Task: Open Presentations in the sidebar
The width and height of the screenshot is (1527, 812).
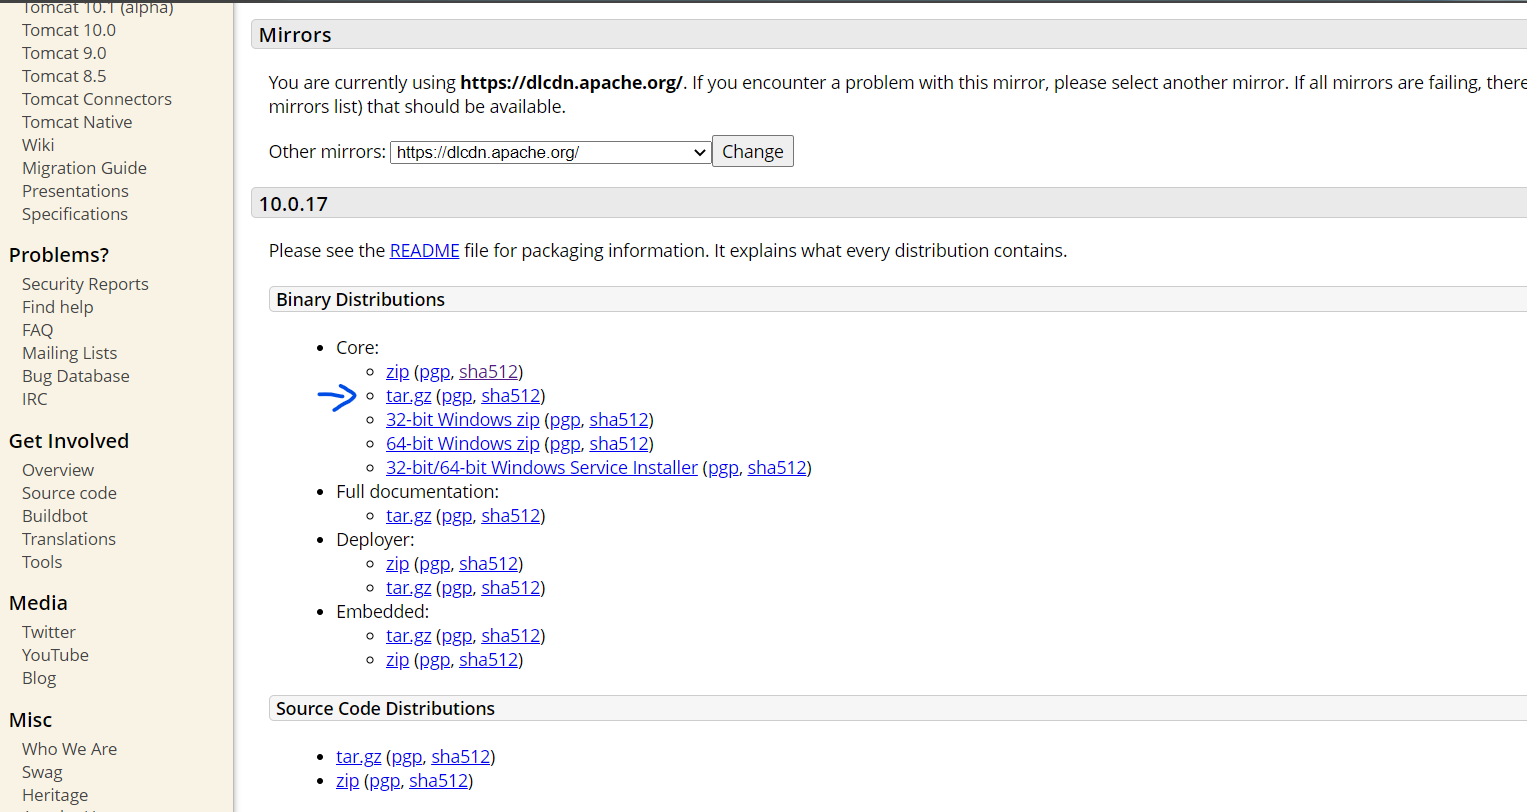Action: (75, 191)
